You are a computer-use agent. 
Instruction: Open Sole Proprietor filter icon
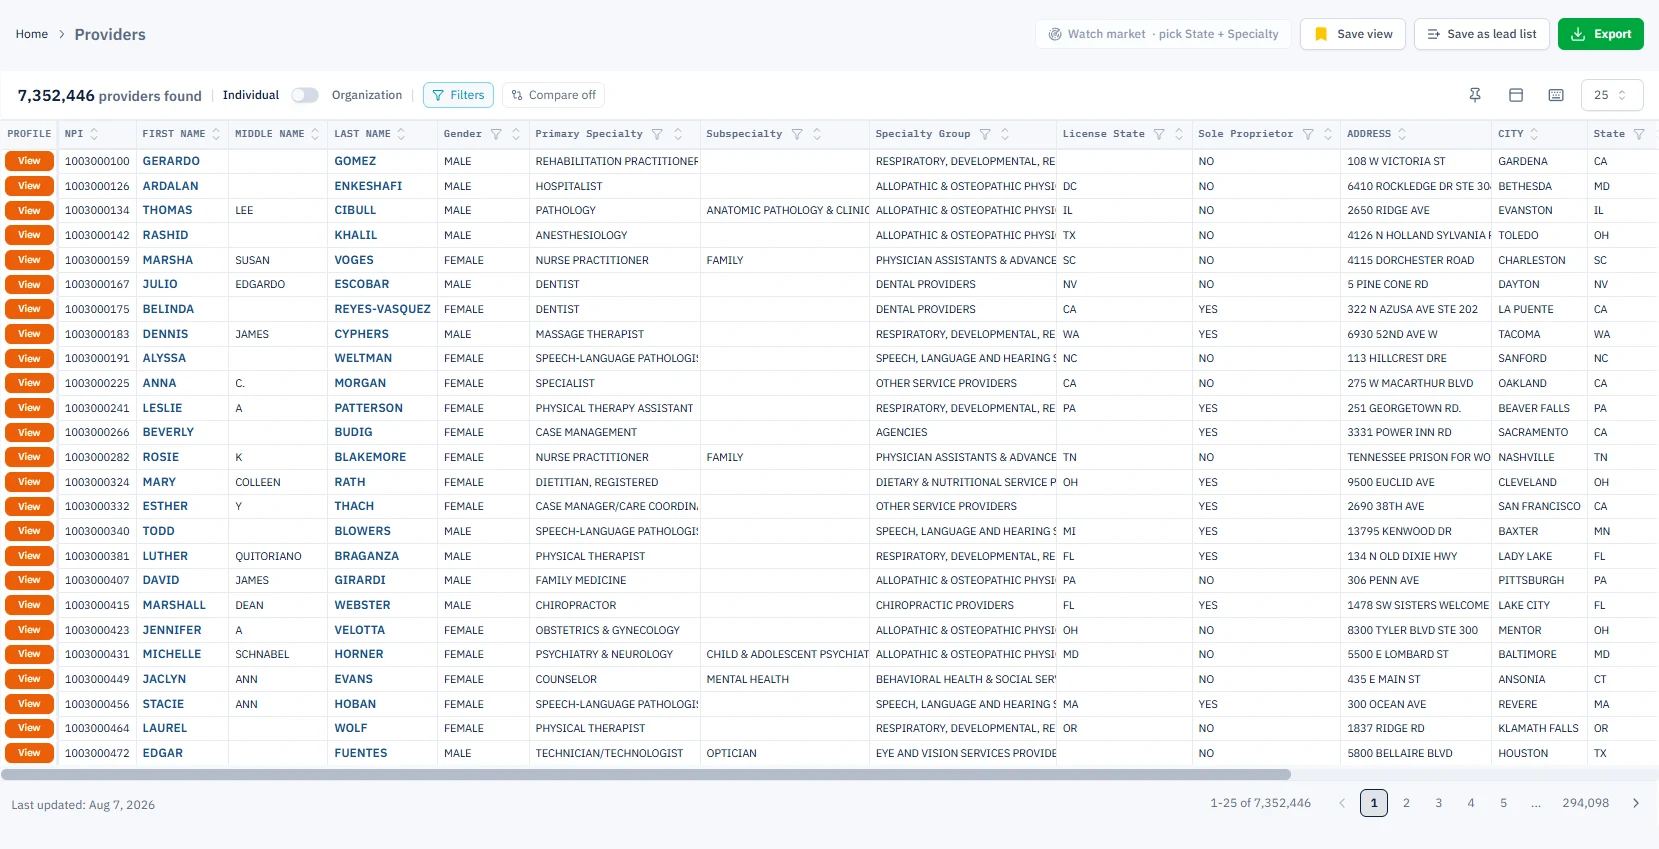1308,134
